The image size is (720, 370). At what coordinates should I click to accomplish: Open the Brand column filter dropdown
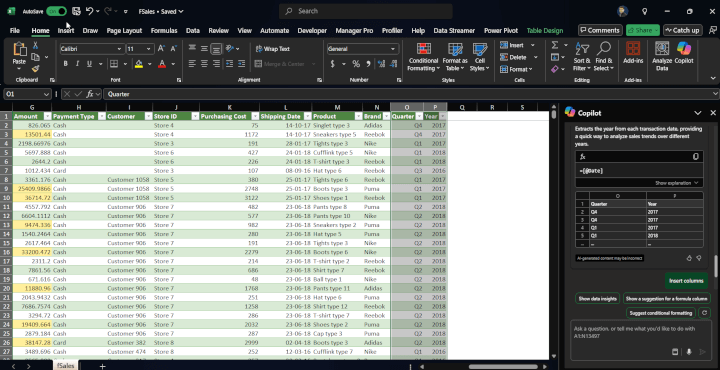pyautogui.click(x=386, y=116)
